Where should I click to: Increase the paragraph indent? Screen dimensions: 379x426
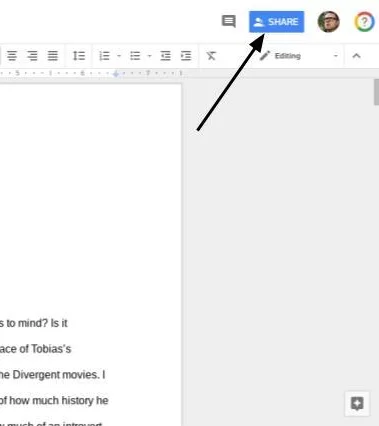pyautogui.click(x=186, y=56)
